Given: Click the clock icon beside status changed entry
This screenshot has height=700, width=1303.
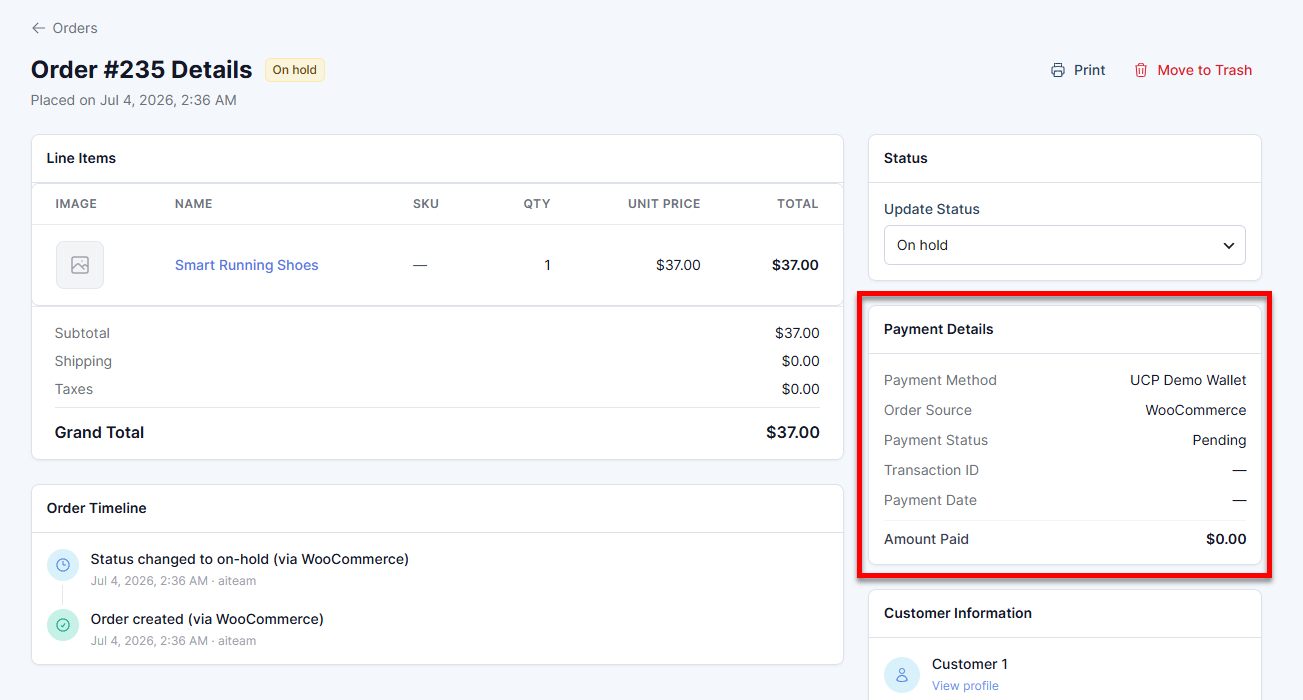Looking at the screenshot, I should [63, 565].
